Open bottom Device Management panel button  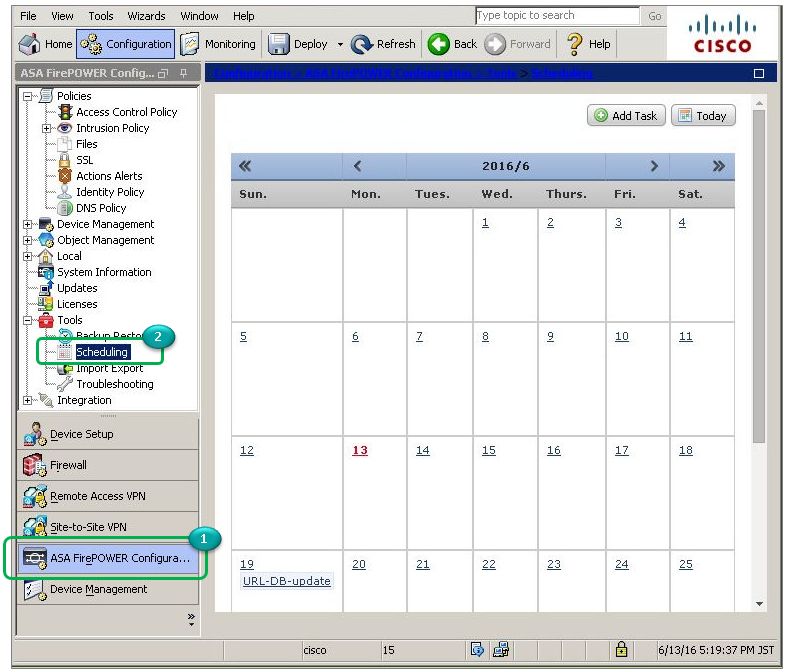click(x=108, y=589)
